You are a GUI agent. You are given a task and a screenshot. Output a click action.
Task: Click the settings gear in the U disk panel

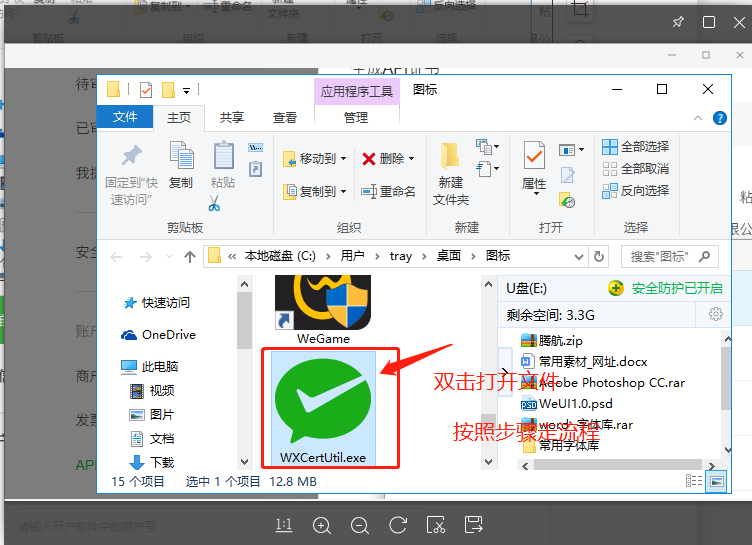(716, 314)
